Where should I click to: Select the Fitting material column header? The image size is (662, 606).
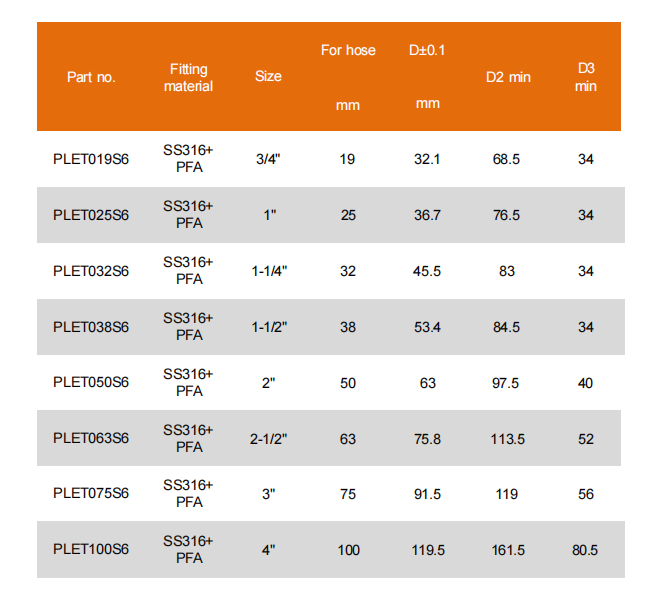coord(189,77)
